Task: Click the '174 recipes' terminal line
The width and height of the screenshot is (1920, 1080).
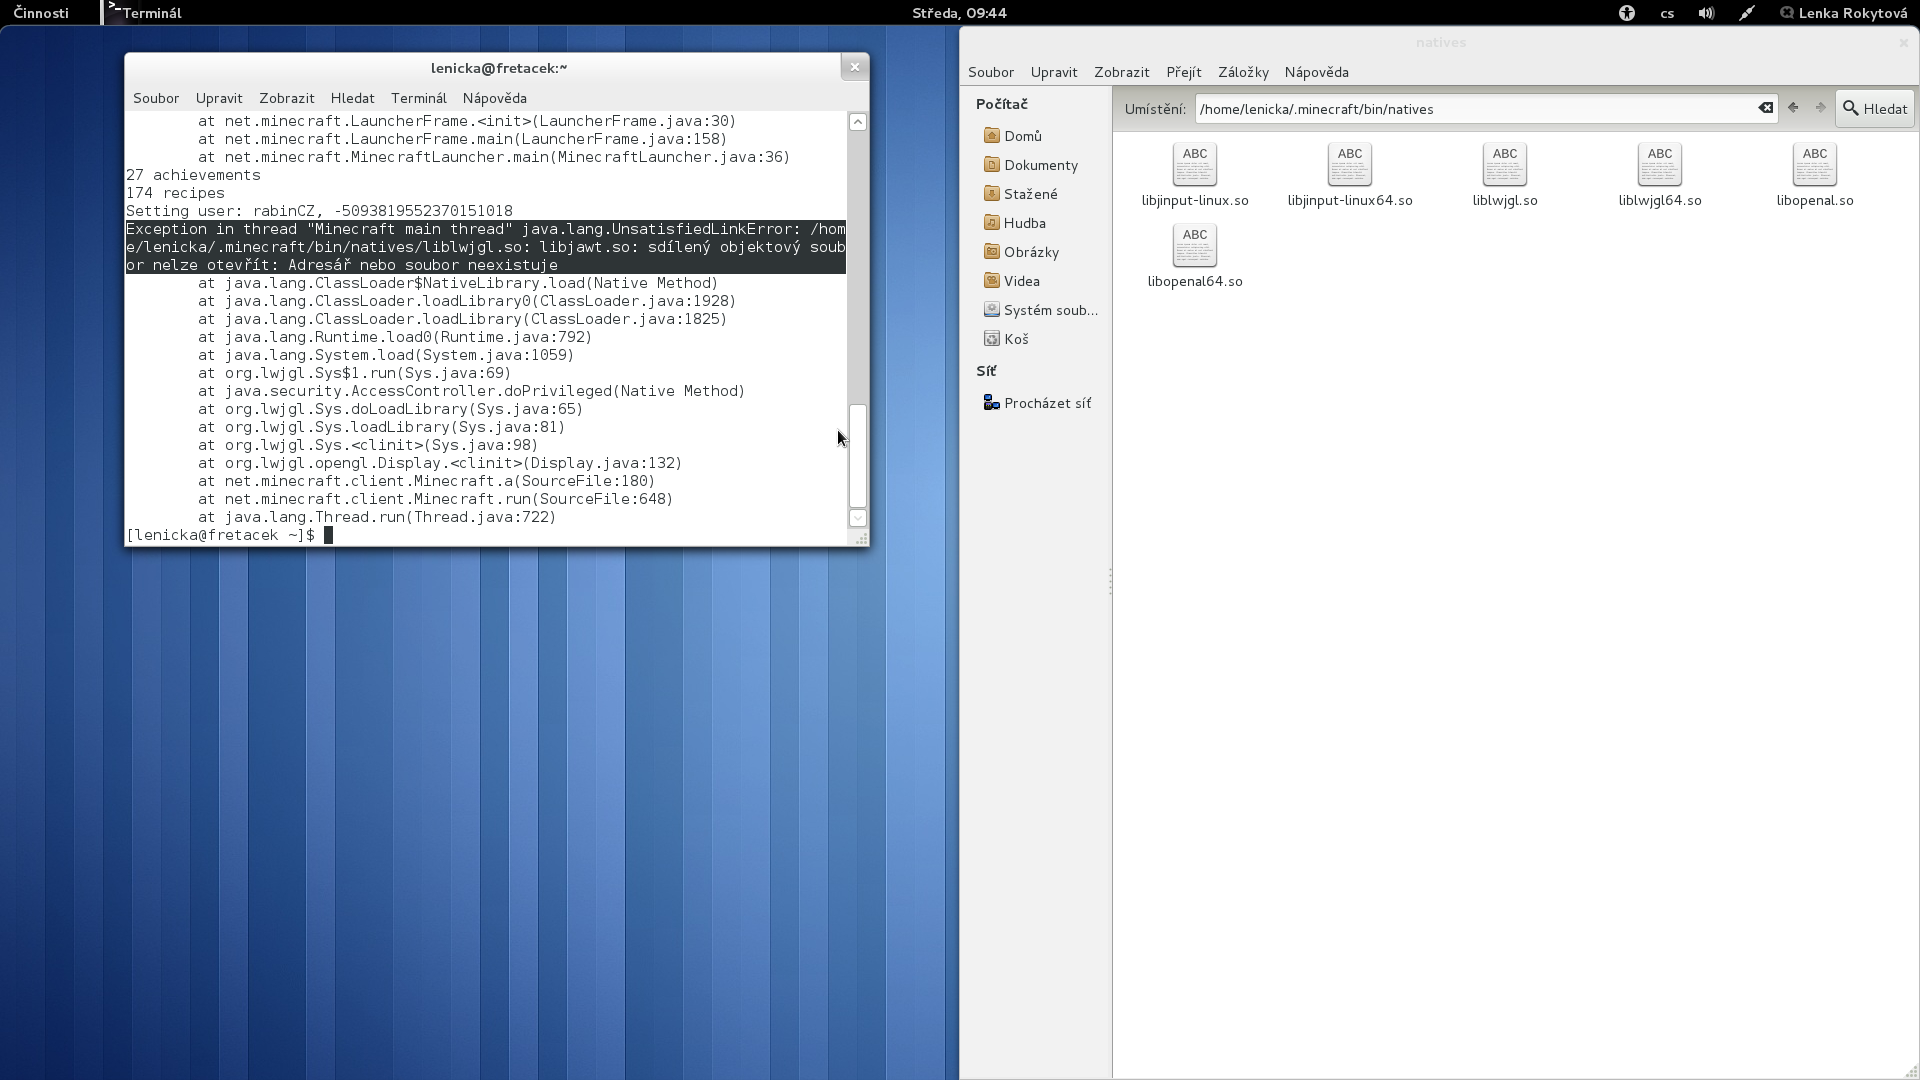Action: click(x=175, y=193)
